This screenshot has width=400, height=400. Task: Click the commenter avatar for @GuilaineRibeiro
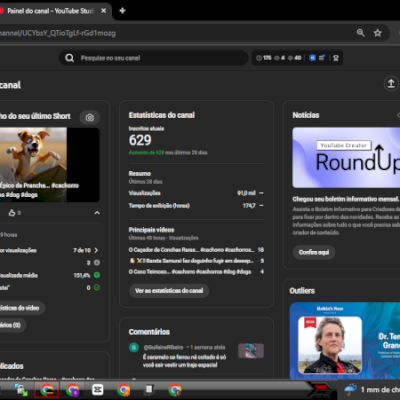pyautogui.click(x=134, y=347)
